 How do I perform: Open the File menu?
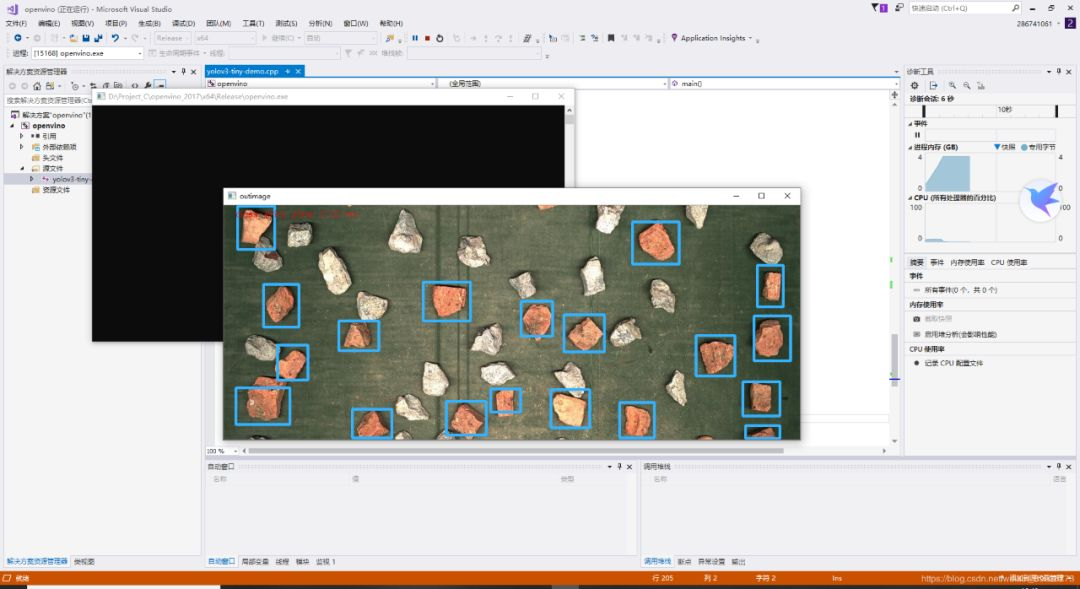(17, 23)
